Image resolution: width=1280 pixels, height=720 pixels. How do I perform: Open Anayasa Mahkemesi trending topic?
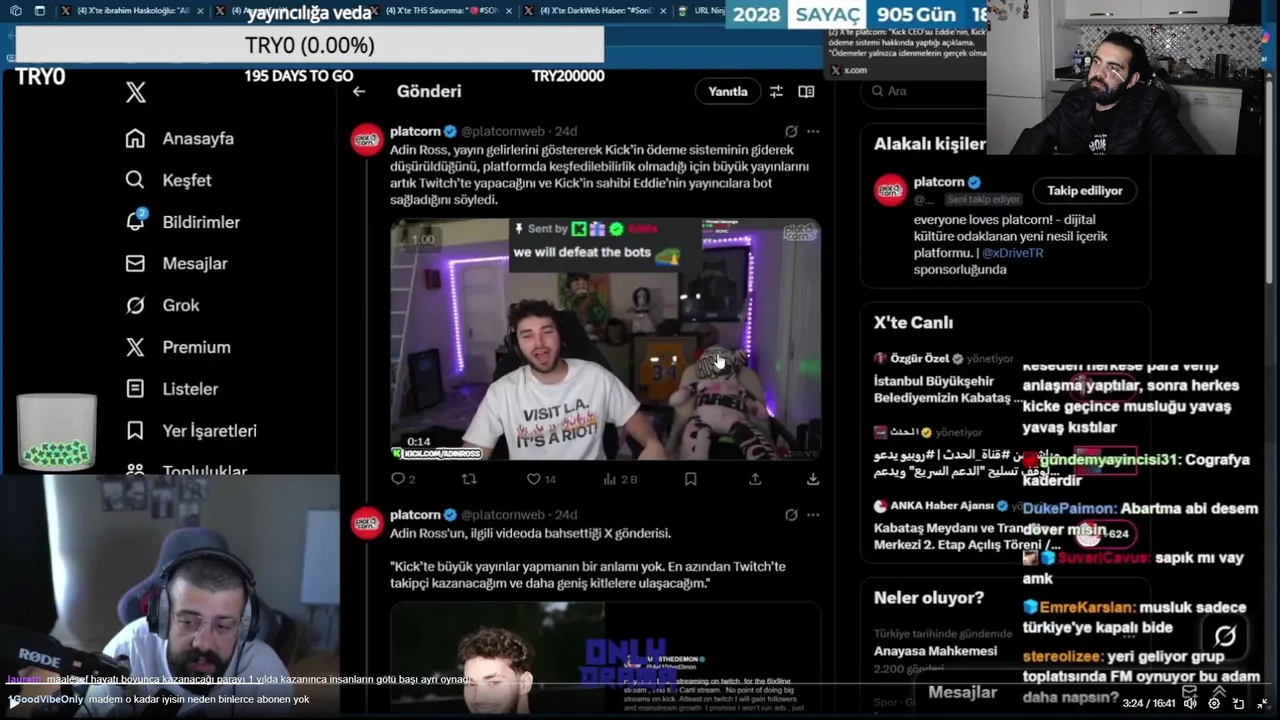[x=935, y=651]
